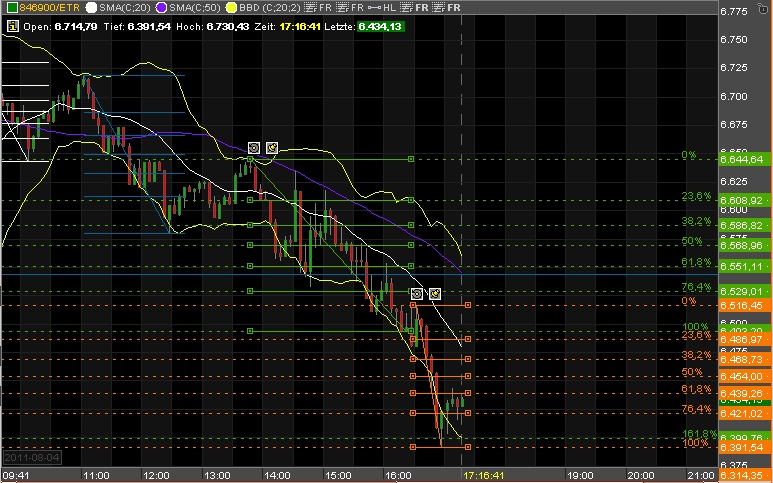
Task: Select orange Fibonacci 0% right anchor square
Action: tap(467, 305)
